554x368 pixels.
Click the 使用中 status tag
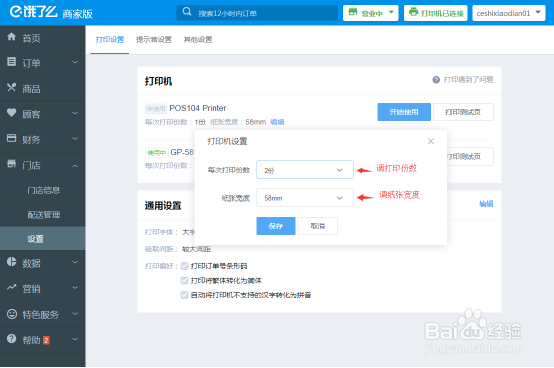point(157,153)
